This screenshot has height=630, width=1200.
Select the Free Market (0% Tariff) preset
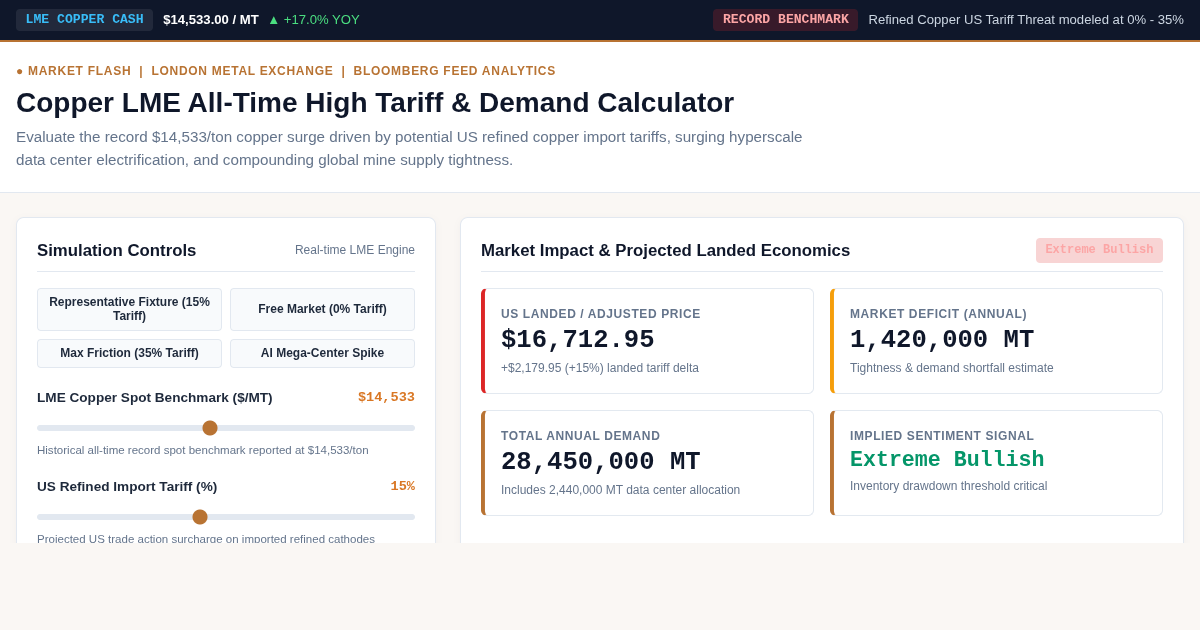coord(322,309)
